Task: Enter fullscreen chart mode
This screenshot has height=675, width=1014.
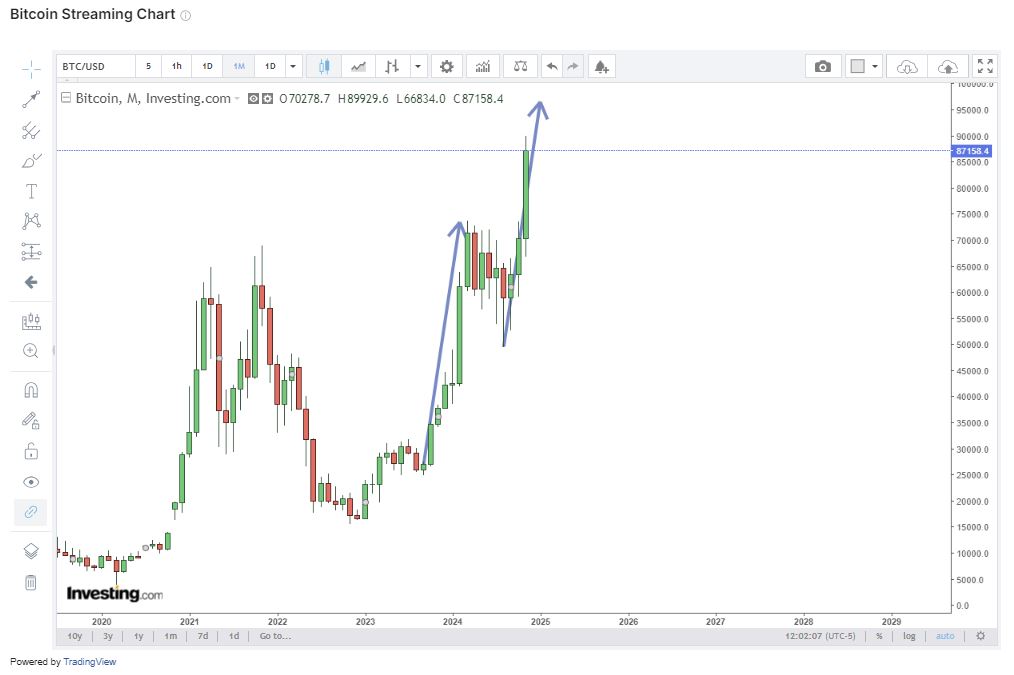Action: [985, 66]
